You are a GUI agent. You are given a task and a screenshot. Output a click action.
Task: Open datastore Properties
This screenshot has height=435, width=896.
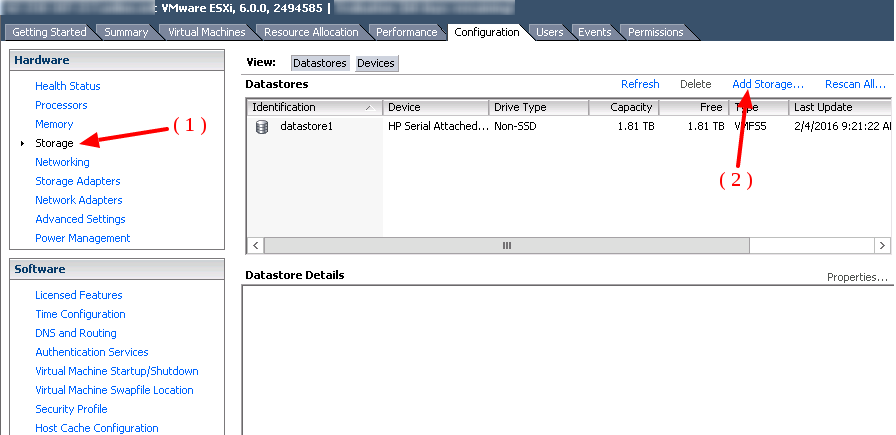857,277
